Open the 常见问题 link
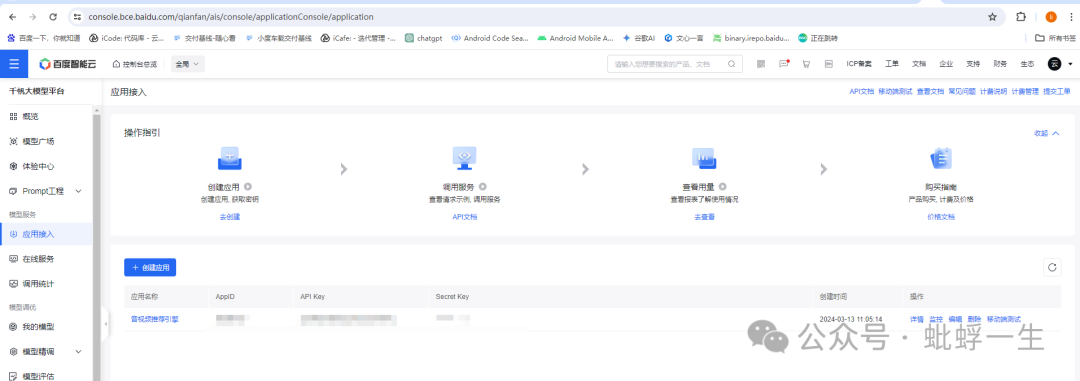This screenshot has height=381, width=1080. tap(962, 91)
